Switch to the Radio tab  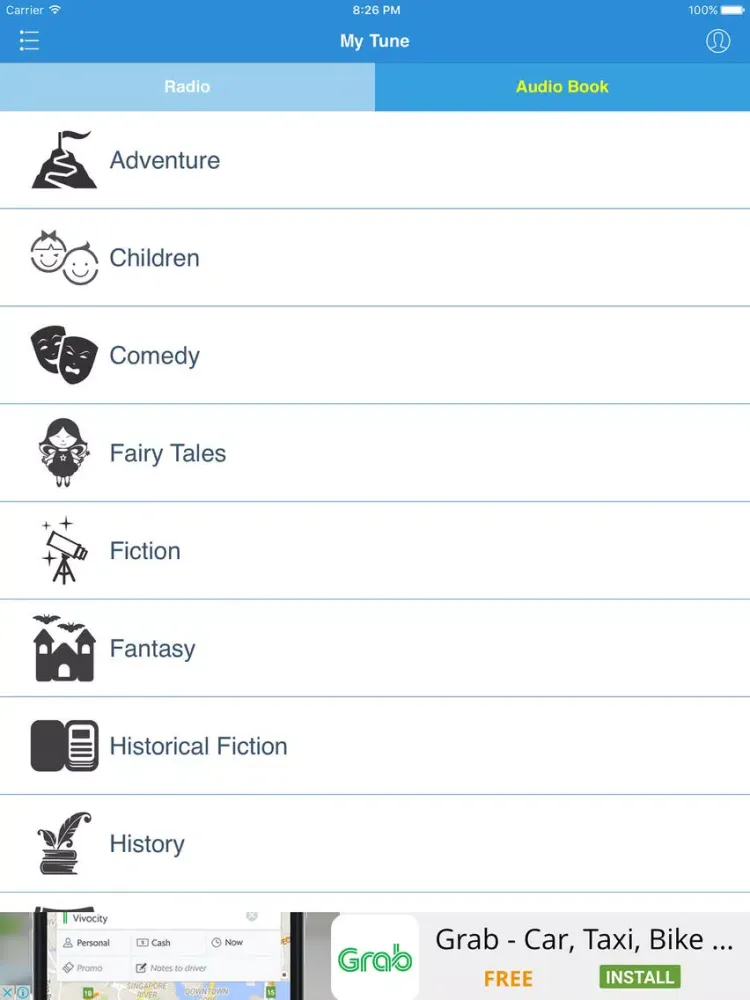coord(188,87)
